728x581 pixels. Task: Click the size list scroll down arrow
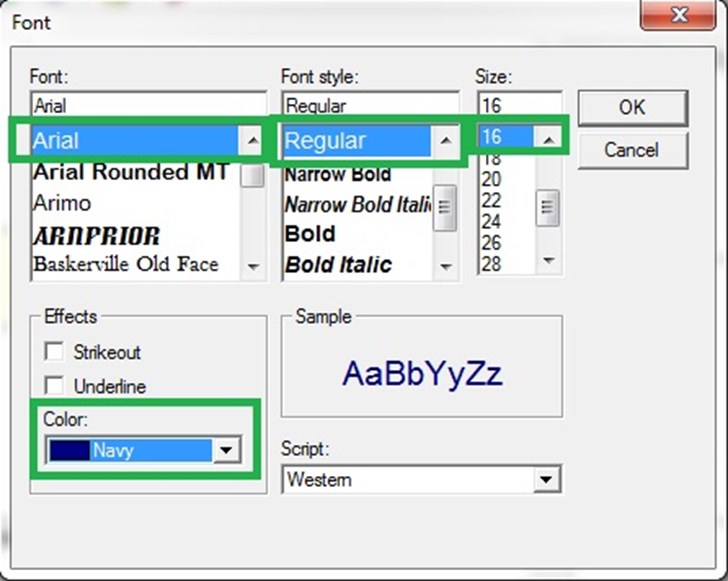(x=549, y=261)
